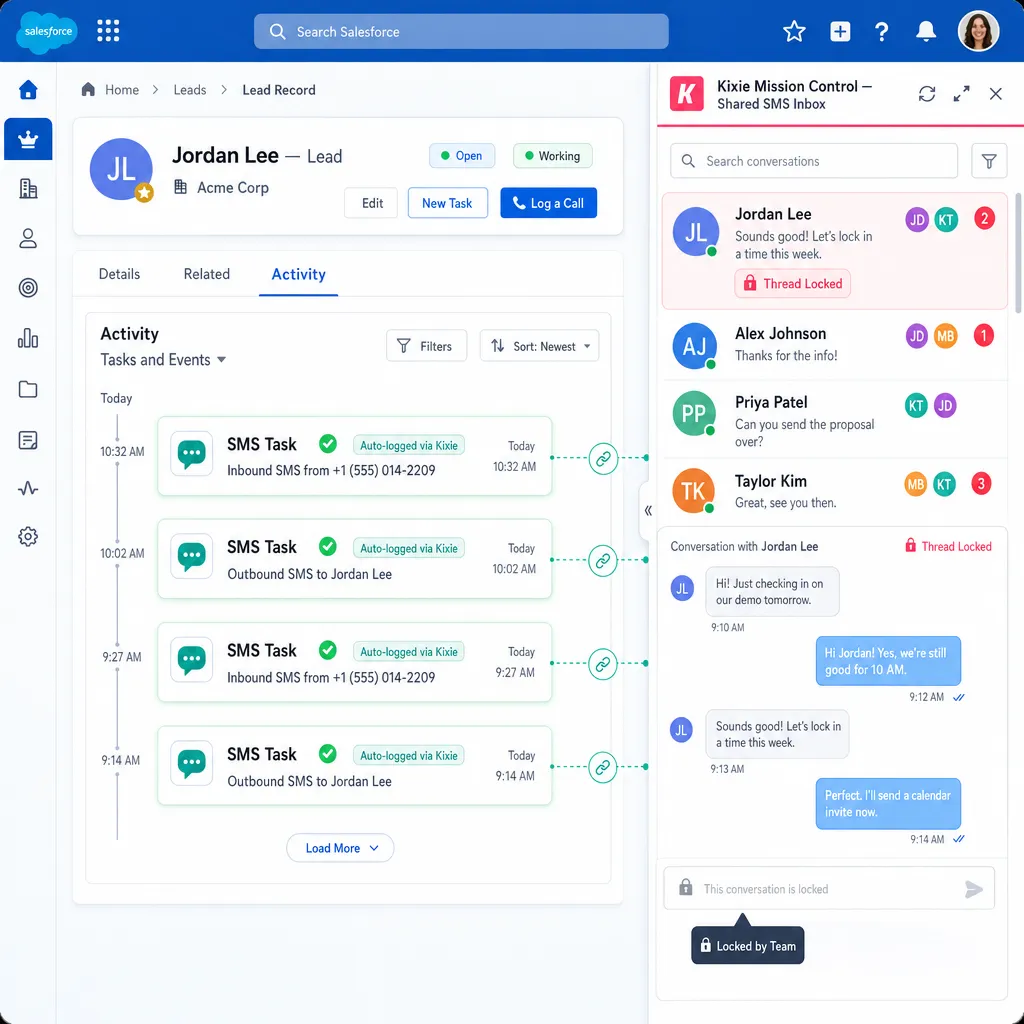
Task: Create a New Task
Action: tap(447, 203)
